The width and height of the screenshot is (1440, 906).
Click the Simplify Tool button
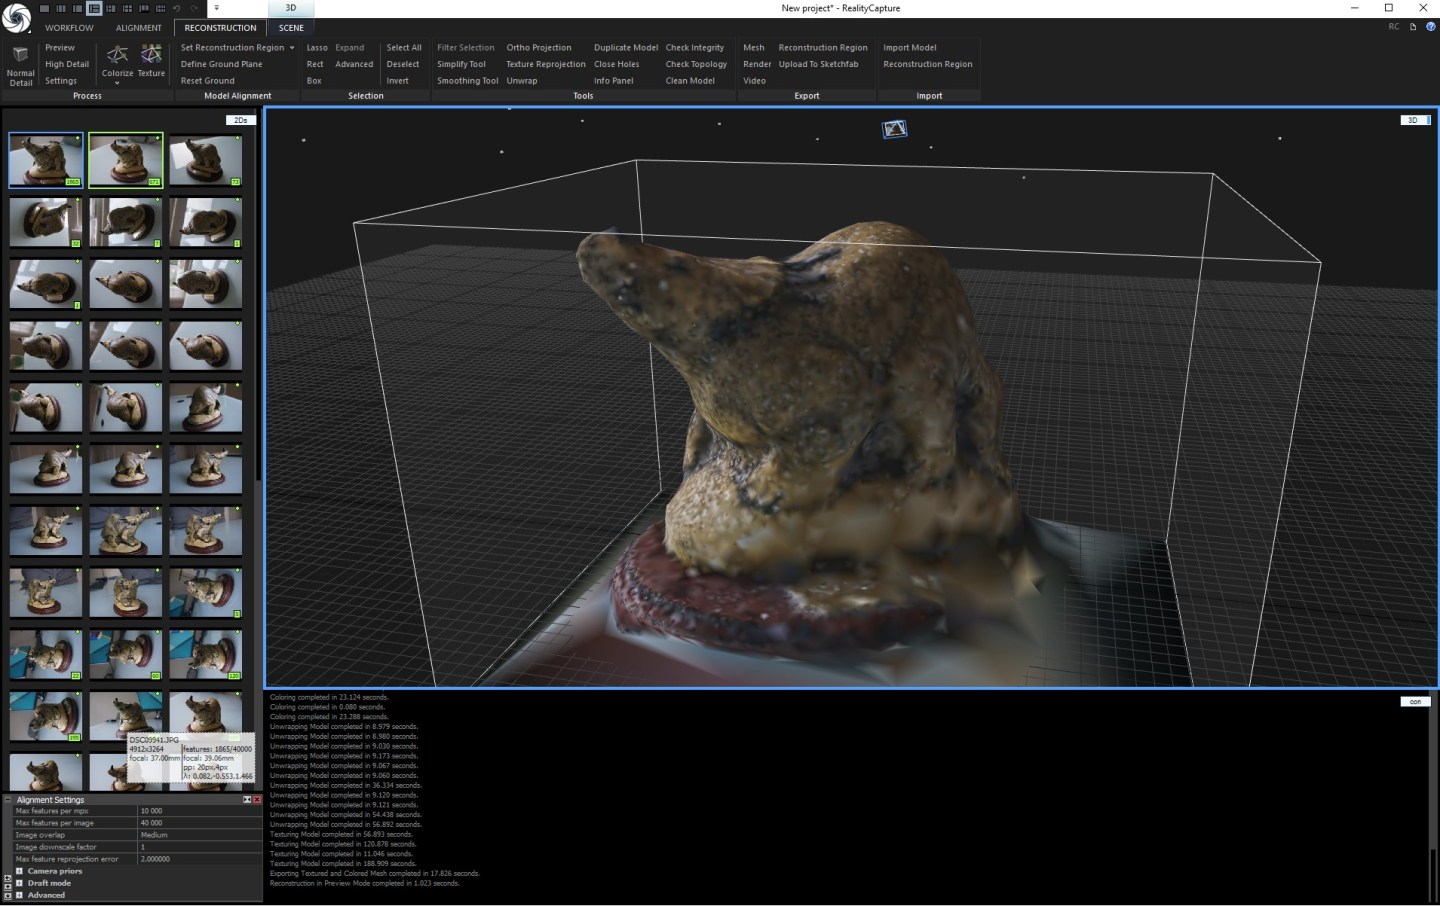coord(461,64)
